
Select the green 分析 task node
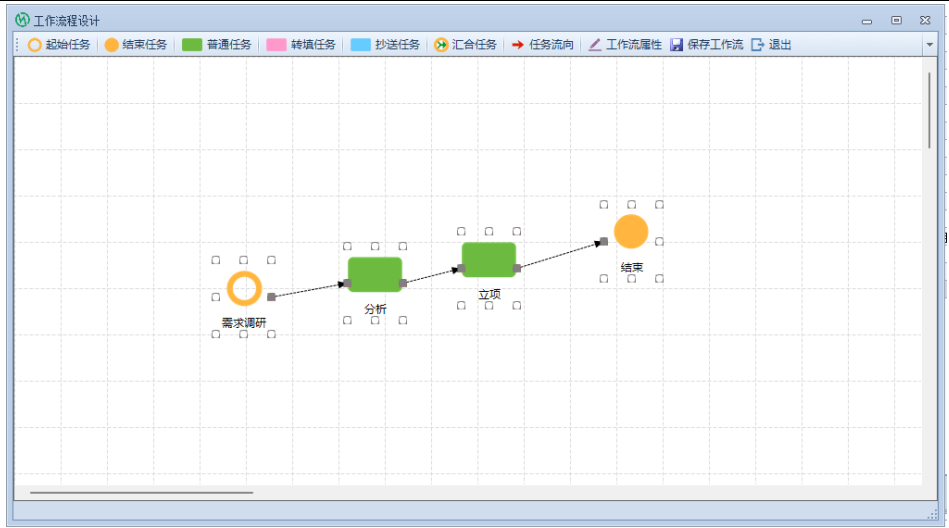375,275
